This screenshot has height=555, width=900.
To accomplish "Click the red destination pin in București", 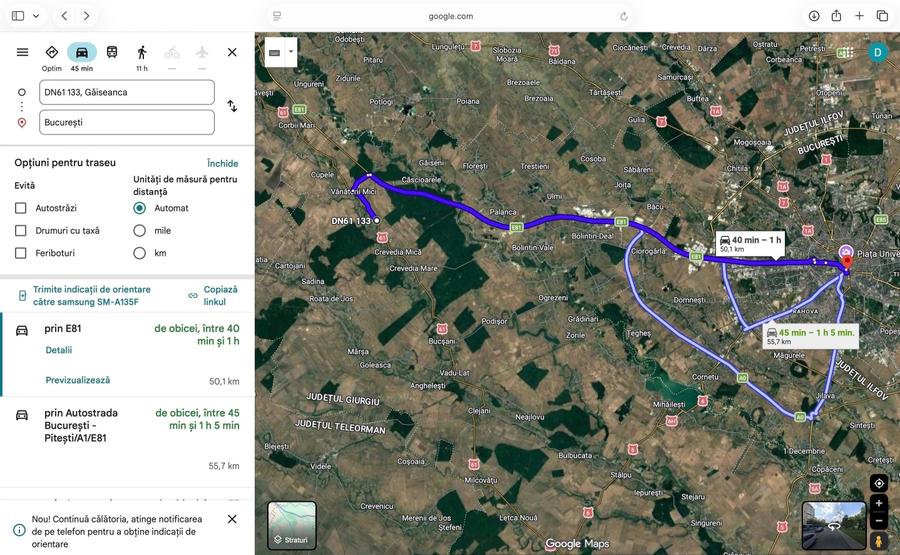I will pyautogui.click(x=847, y=262).
